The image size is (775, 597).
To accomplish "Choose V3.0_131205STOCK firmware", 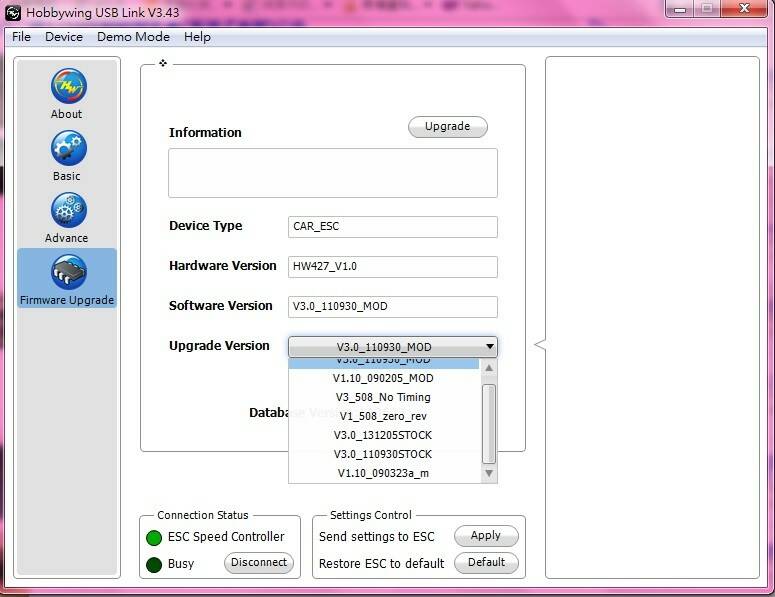I will pos(384,435).
